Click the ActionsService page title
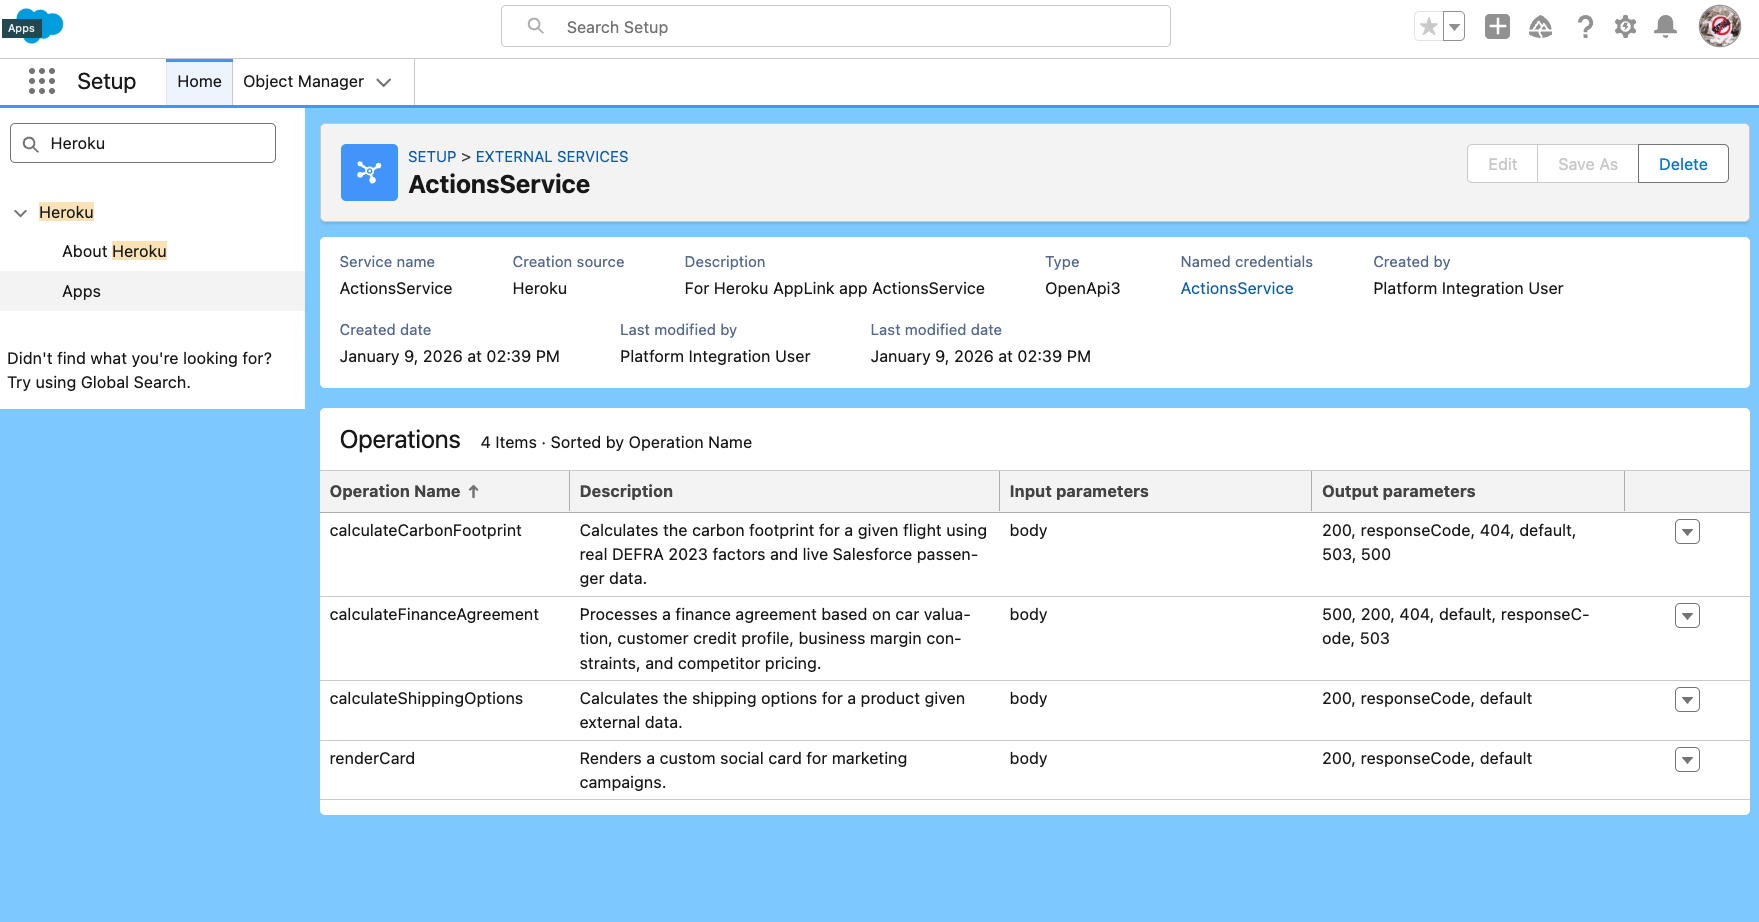 click(499, 184)
